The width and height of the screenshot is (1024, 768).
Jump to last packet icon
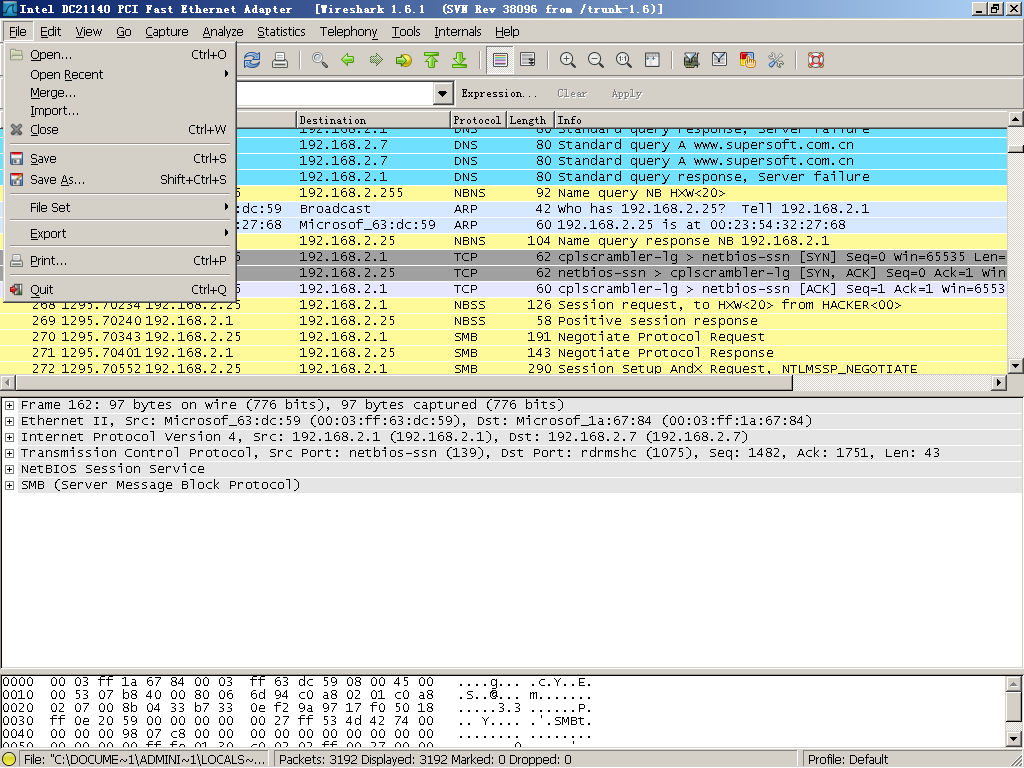(x=460, y=60)
